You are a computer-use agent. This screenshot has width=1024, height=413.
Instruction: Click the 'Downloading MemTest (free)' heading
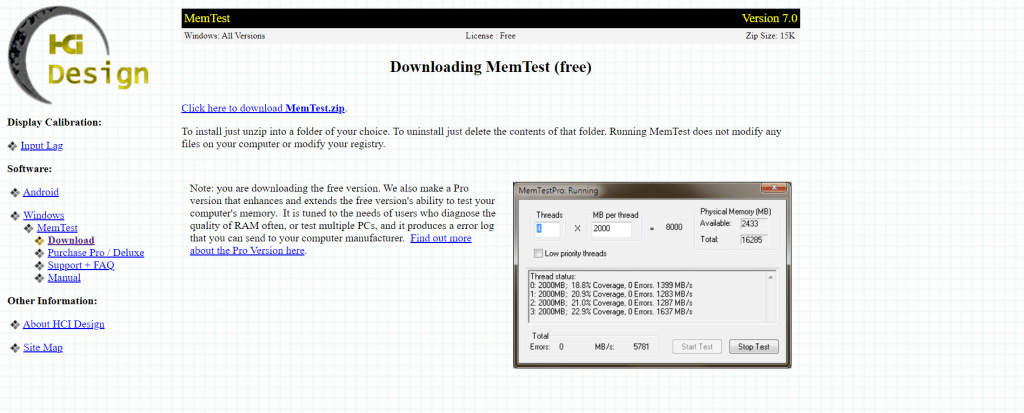[490, 67]
